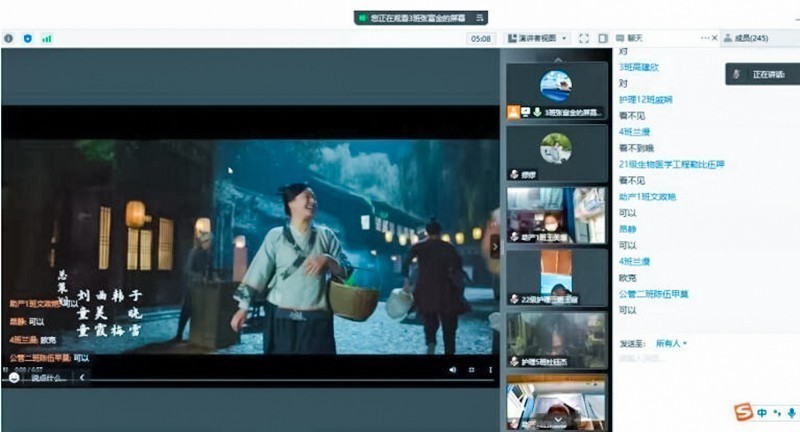Click the chat sender name starting 21级生物医学工程
The height and width of the screenshot is (432, 800).
point(671,164)
